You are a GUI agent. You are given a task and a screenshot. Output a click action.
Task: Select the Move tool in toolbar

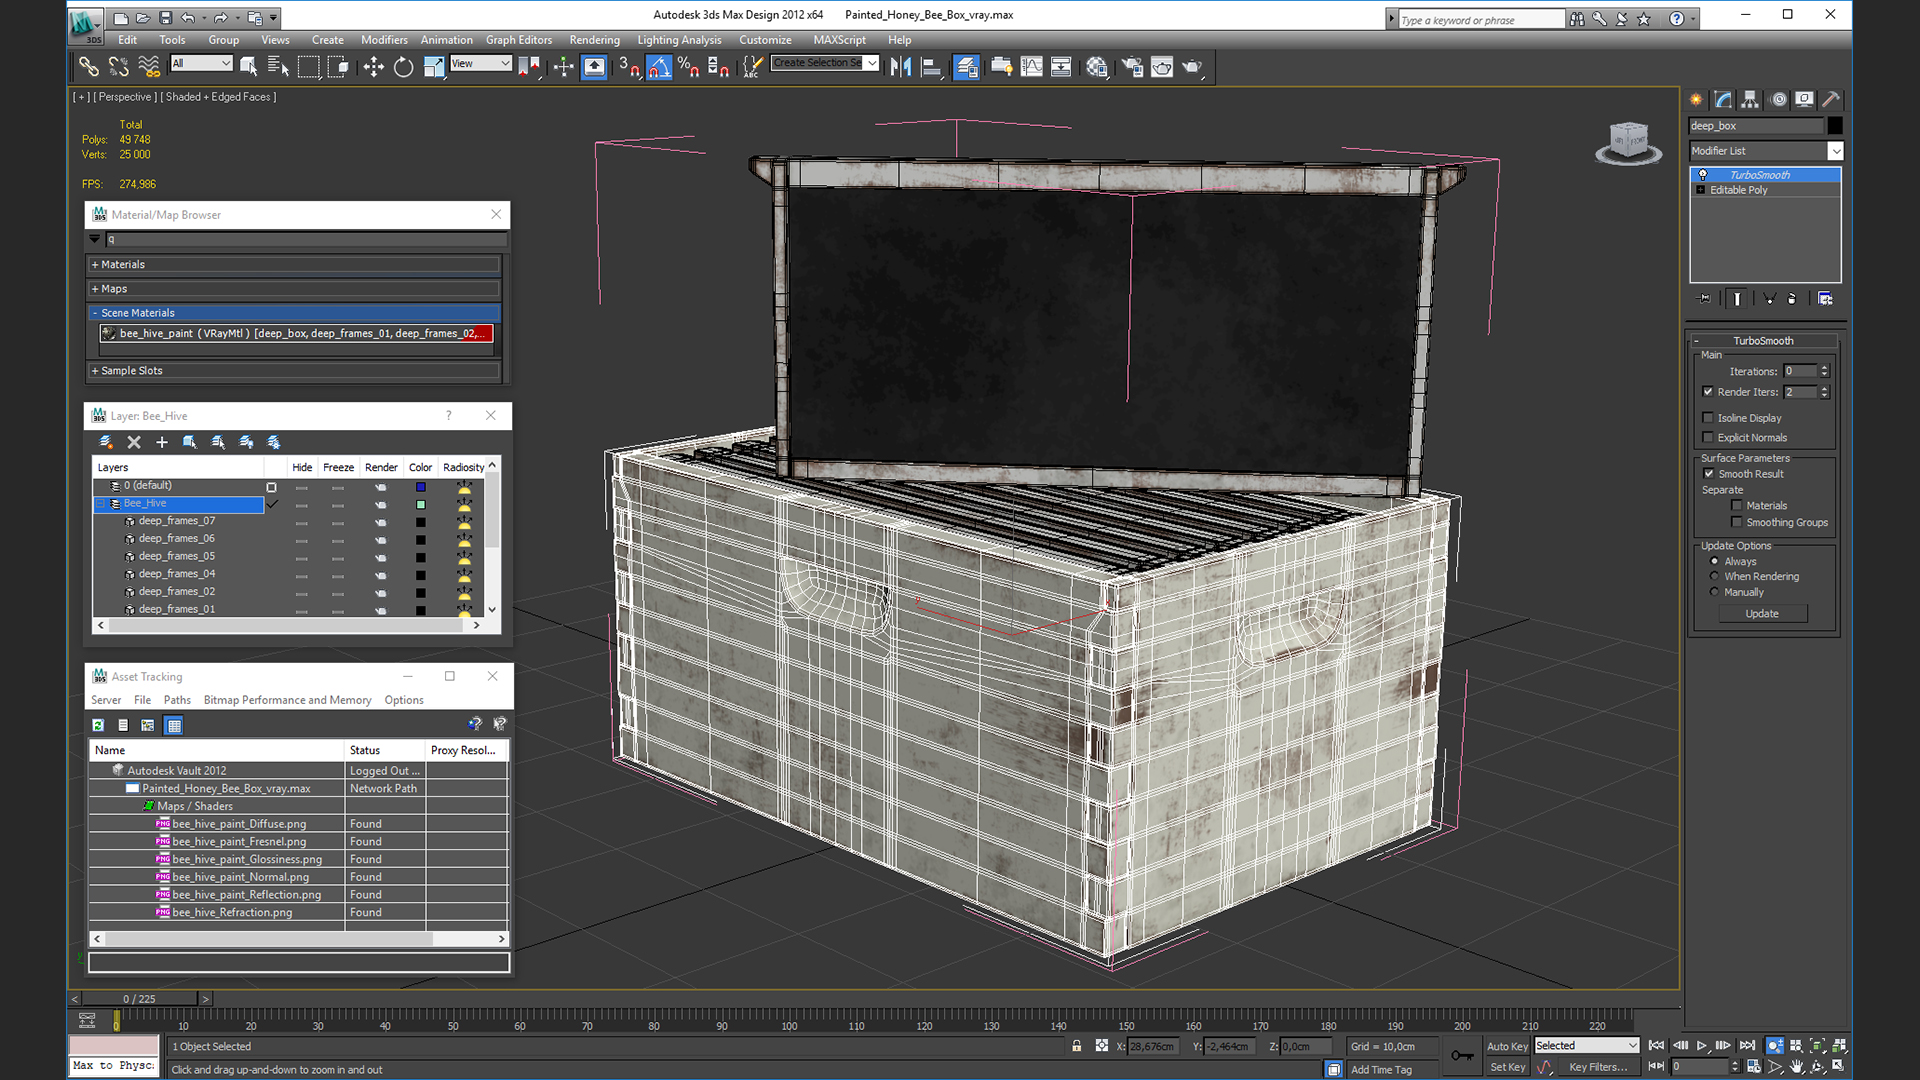click(x=373, y=67)
